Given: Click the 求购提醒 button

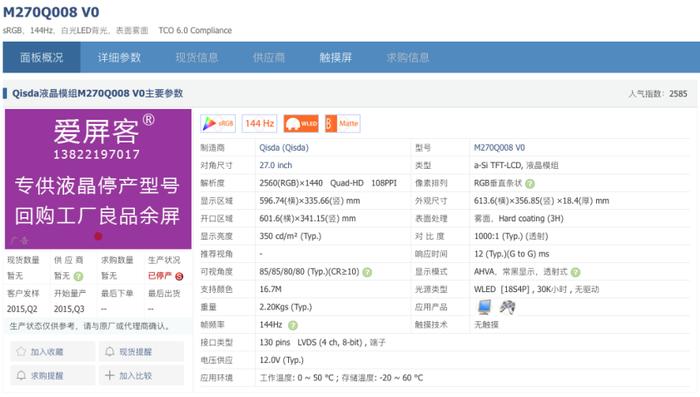Looking at the screenshot, I should tap(53, 376).
